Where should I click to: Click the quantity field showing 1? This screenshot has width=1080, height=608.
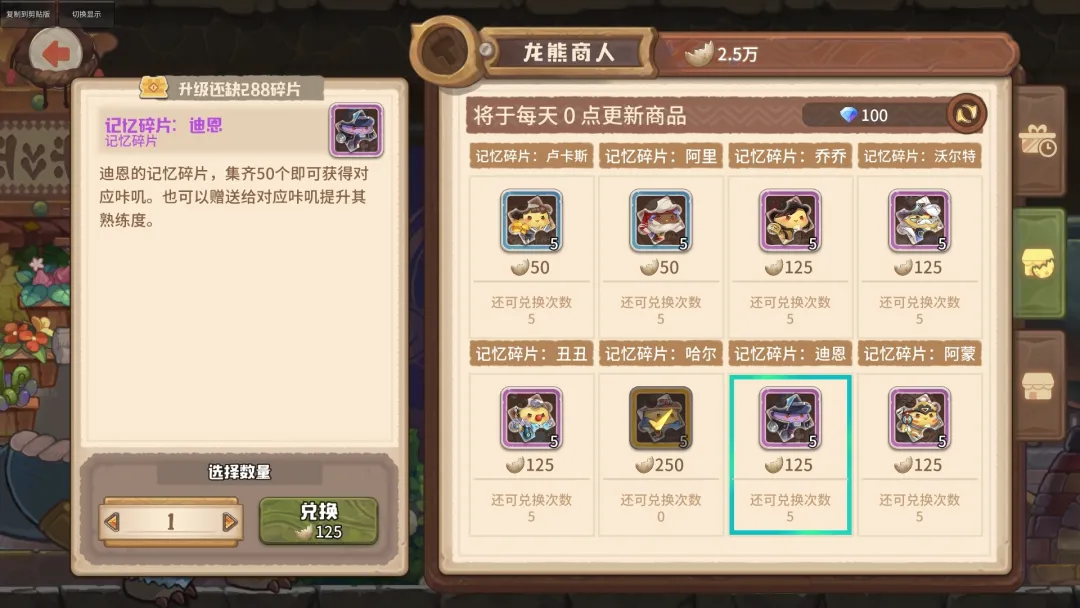tap(171, 522)
